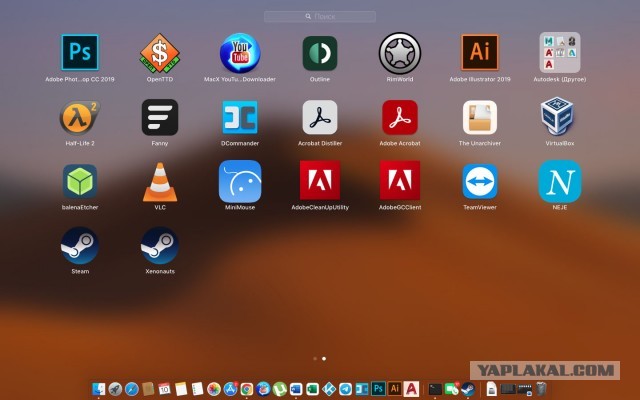Switch to the first Launchpad page dot
640x400 pixels.
point(315,359)
